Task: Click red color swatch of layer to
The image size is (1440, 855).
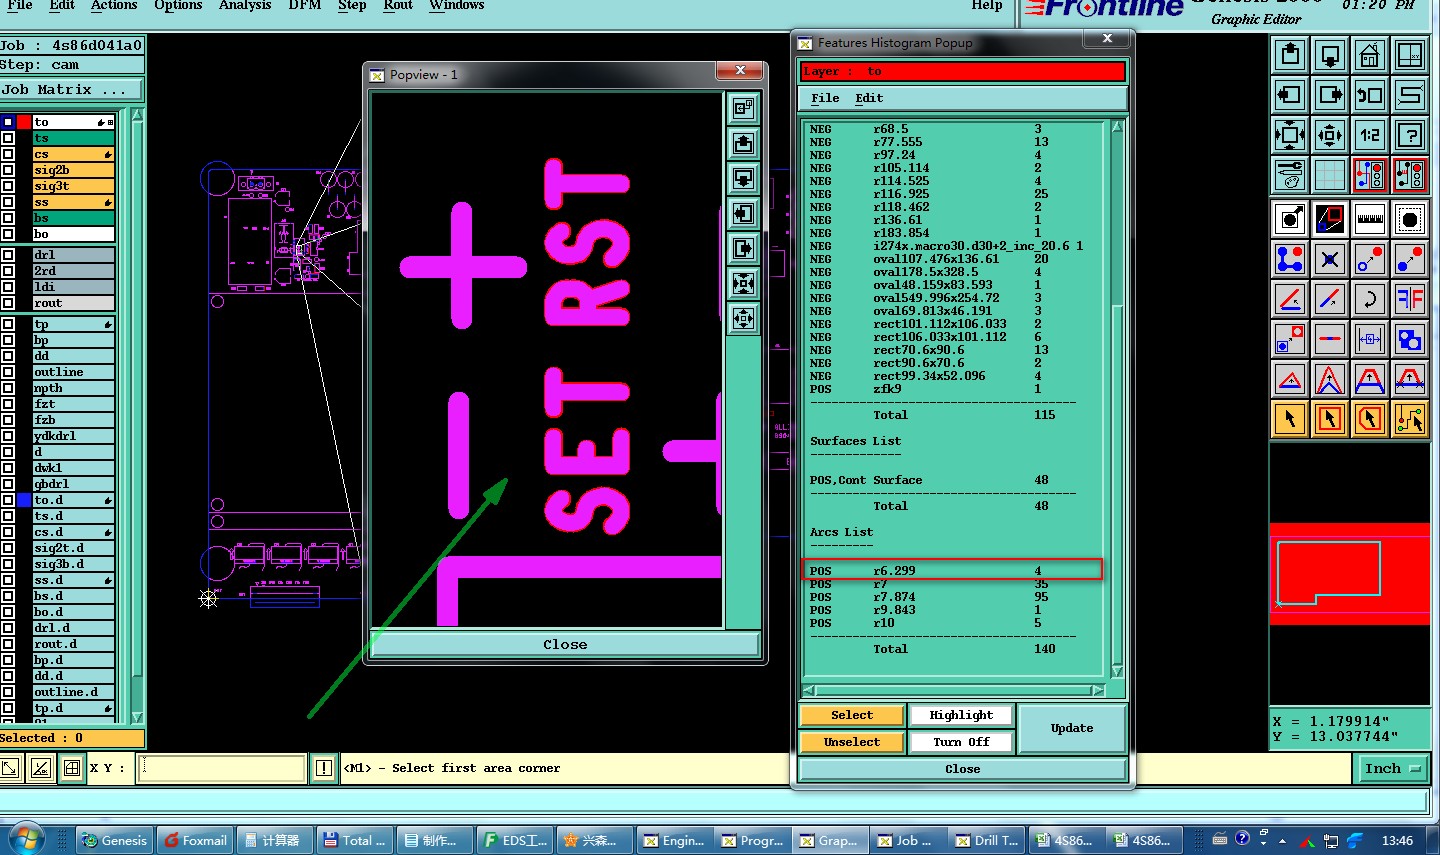Action: pyautogui.click(x=23, y=122)
